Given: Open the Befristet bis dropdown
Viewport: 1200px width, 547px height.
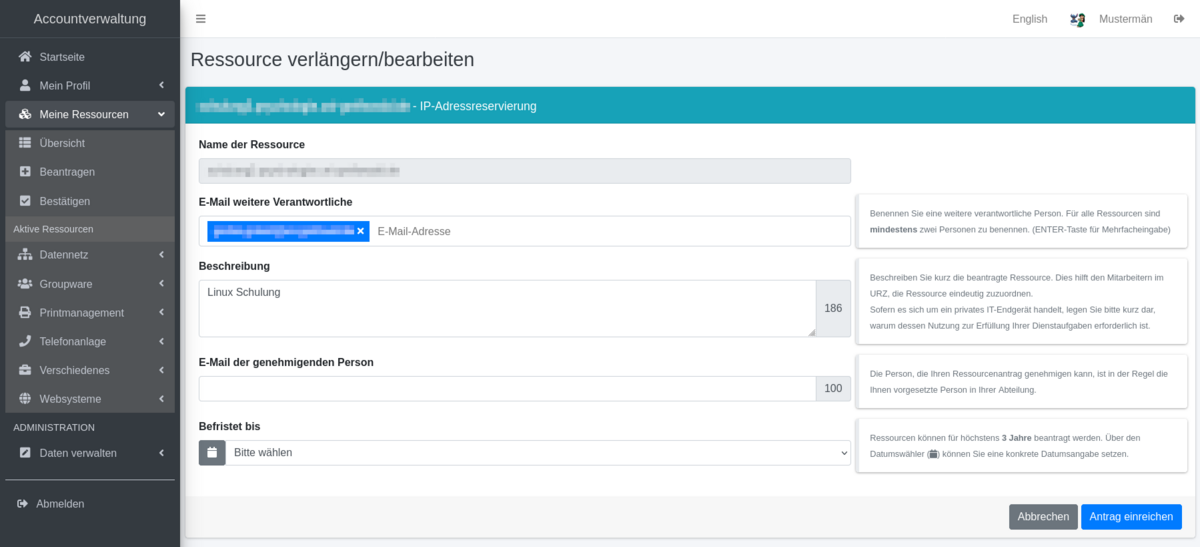Looking at the screenshot, I should point(538,453).
